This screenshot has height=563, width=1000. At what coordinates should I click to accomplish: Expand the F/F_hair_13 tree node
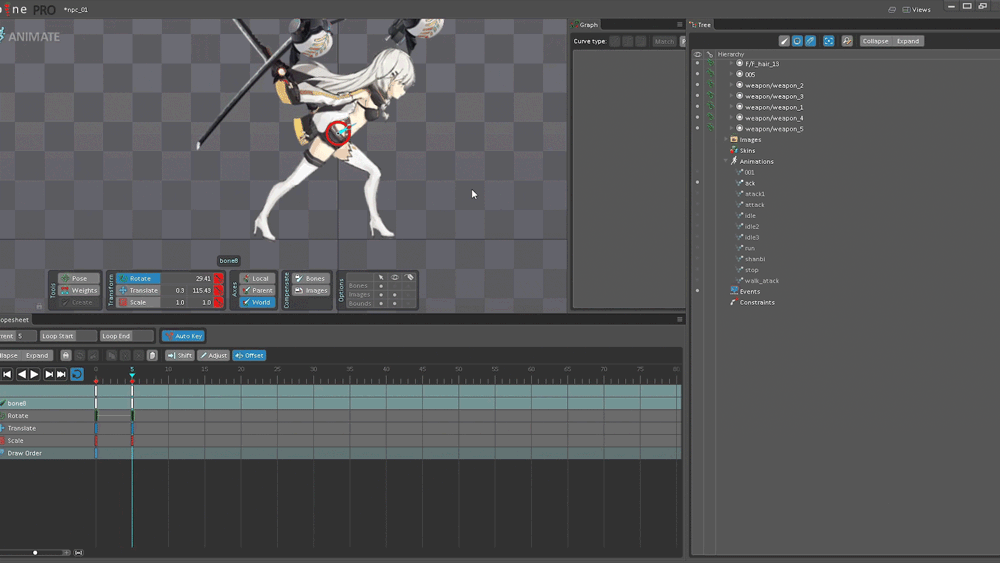pyautogui.click(x=732, y=63)
